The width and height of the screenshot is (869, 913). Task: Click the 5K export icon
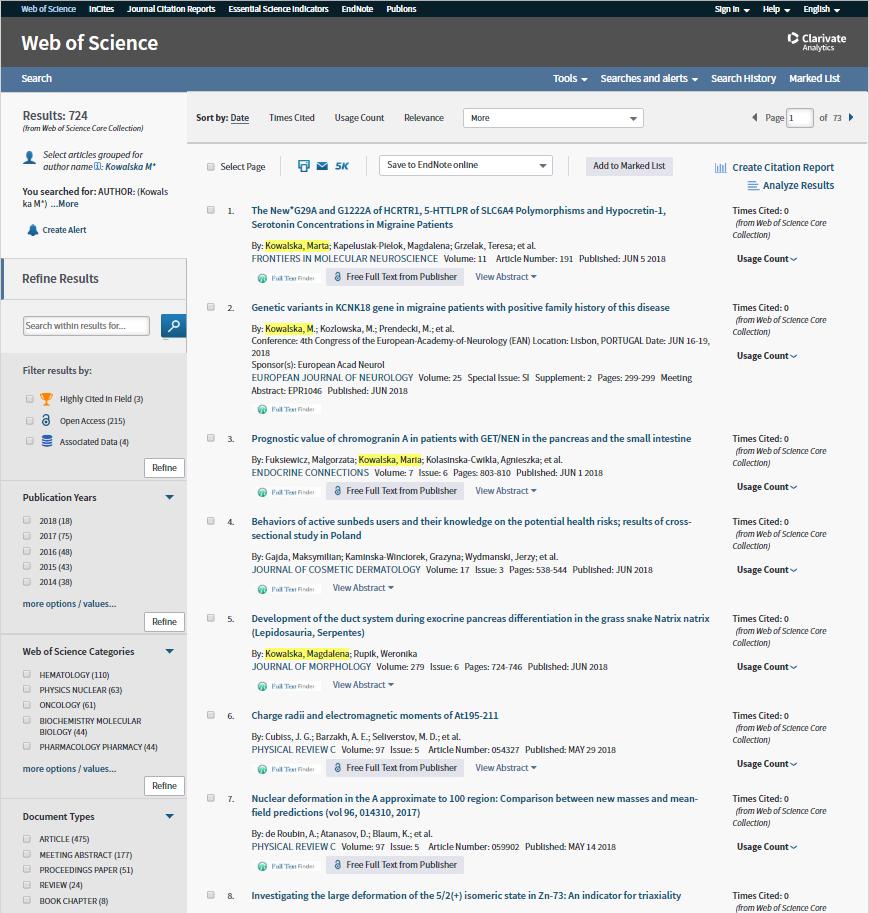coord(342,166)
